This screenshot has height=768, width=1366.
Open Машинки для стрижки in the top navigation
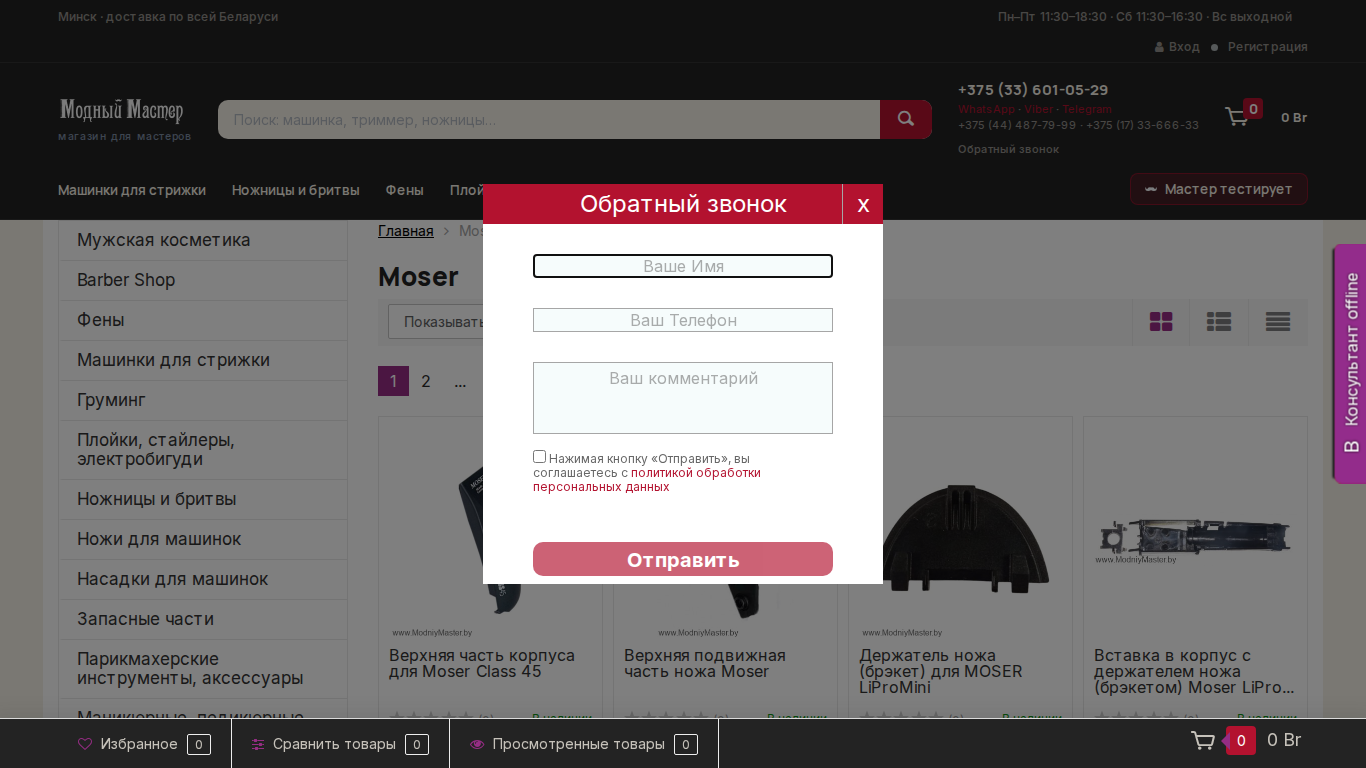[132, 190]
